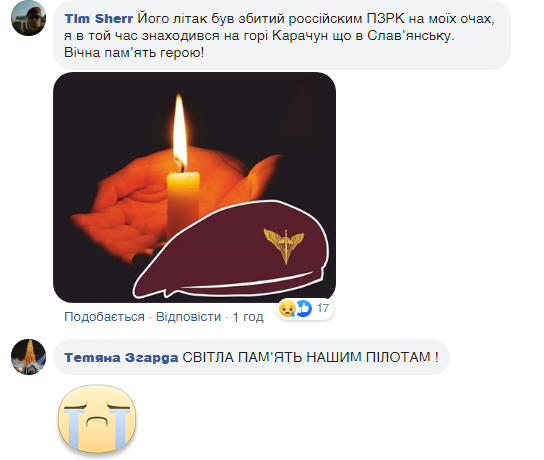Open Tim Sherr's profile picture
Viewport: 544px width, 460px height.
28,18
